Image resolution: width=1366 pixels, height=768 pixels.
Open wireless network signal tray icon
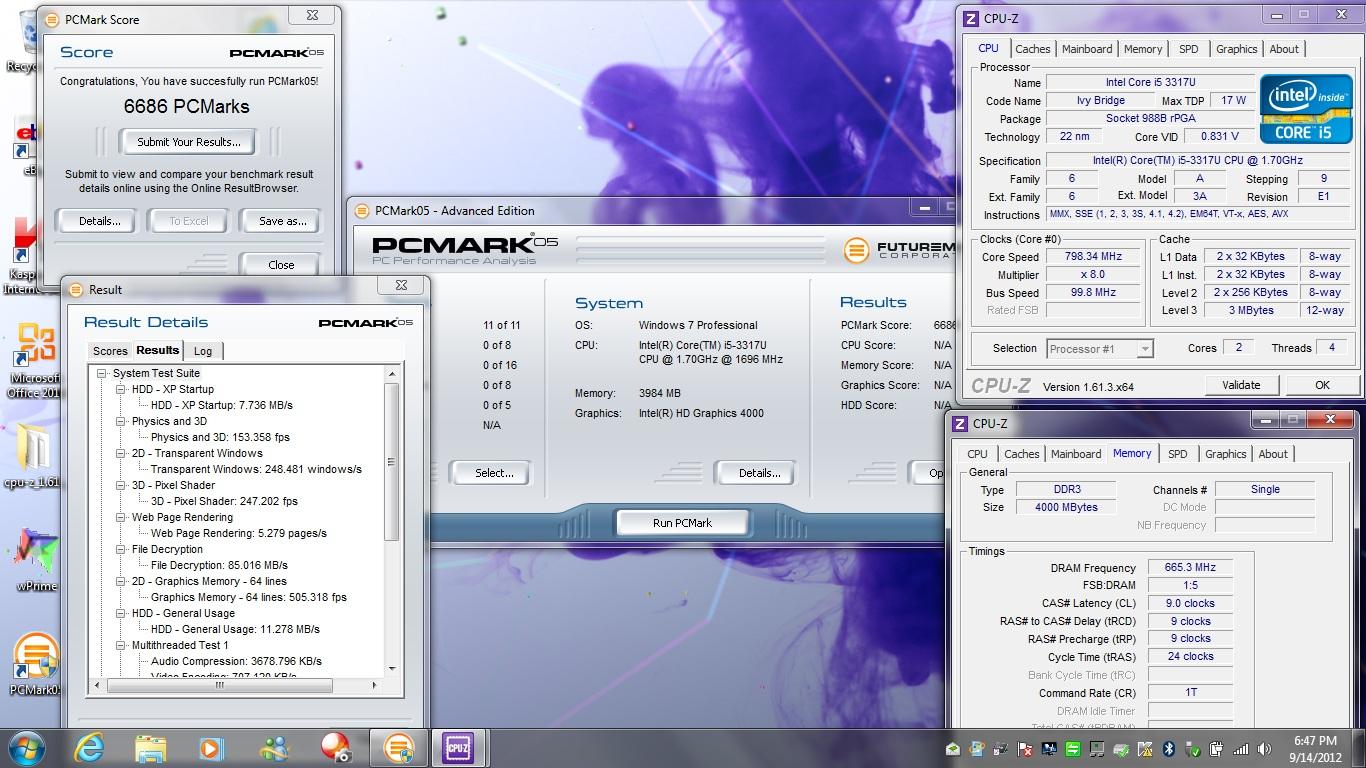[1242, 749]
